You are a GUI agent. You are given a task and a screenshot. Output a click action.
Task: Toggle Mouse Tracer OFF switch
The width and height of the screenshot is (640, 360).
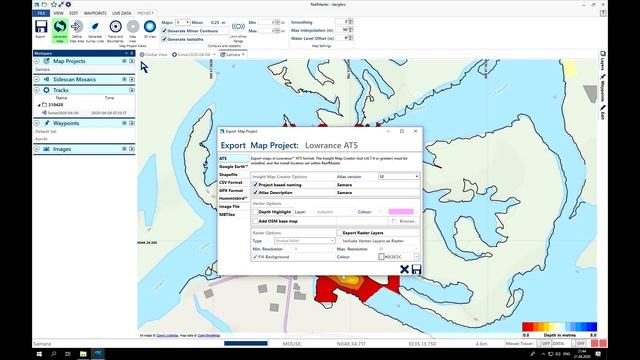pos(544,344)
